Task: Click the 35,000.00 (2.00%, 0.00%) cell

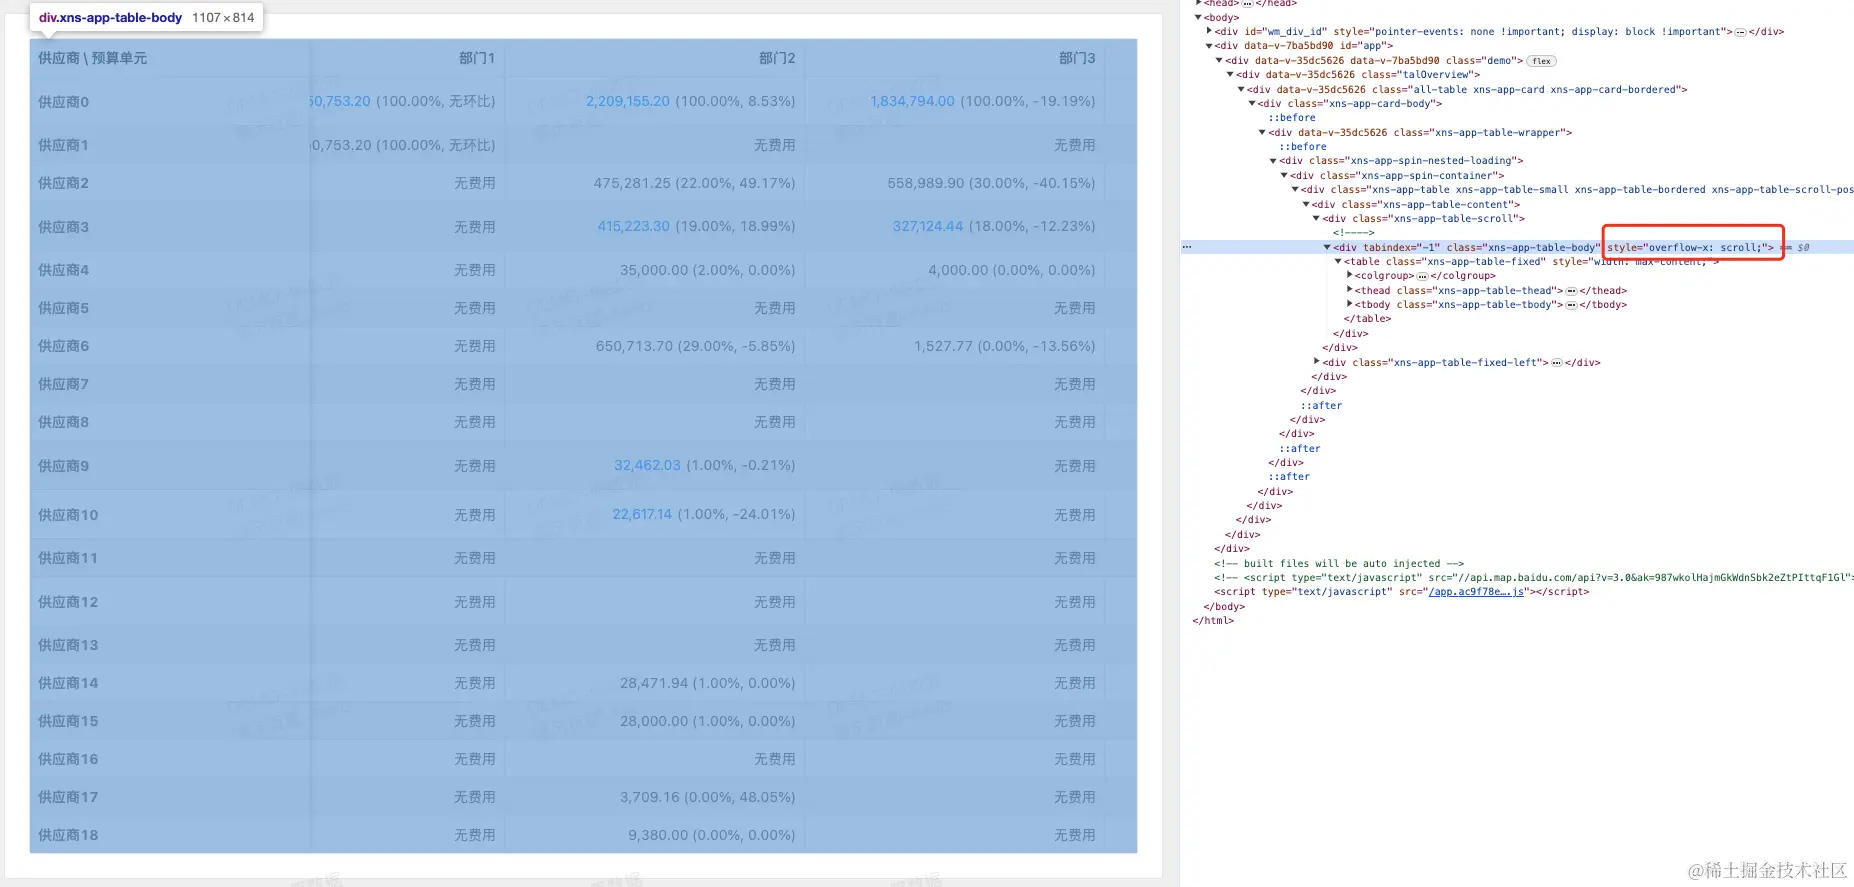Action: click(x=708, y=270)
